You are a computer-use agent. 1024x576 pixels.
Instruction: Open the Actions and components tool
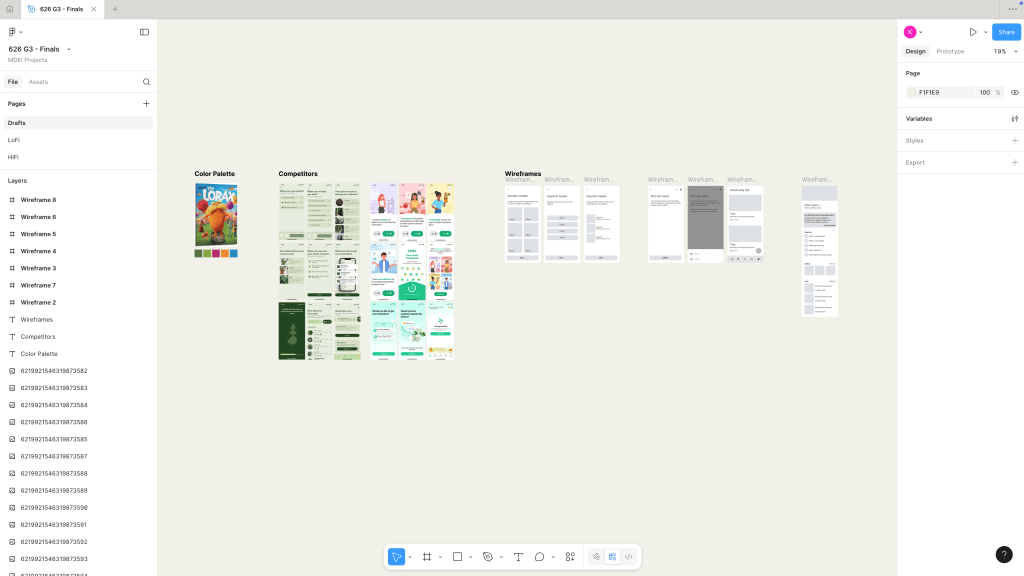coord(570,557)
